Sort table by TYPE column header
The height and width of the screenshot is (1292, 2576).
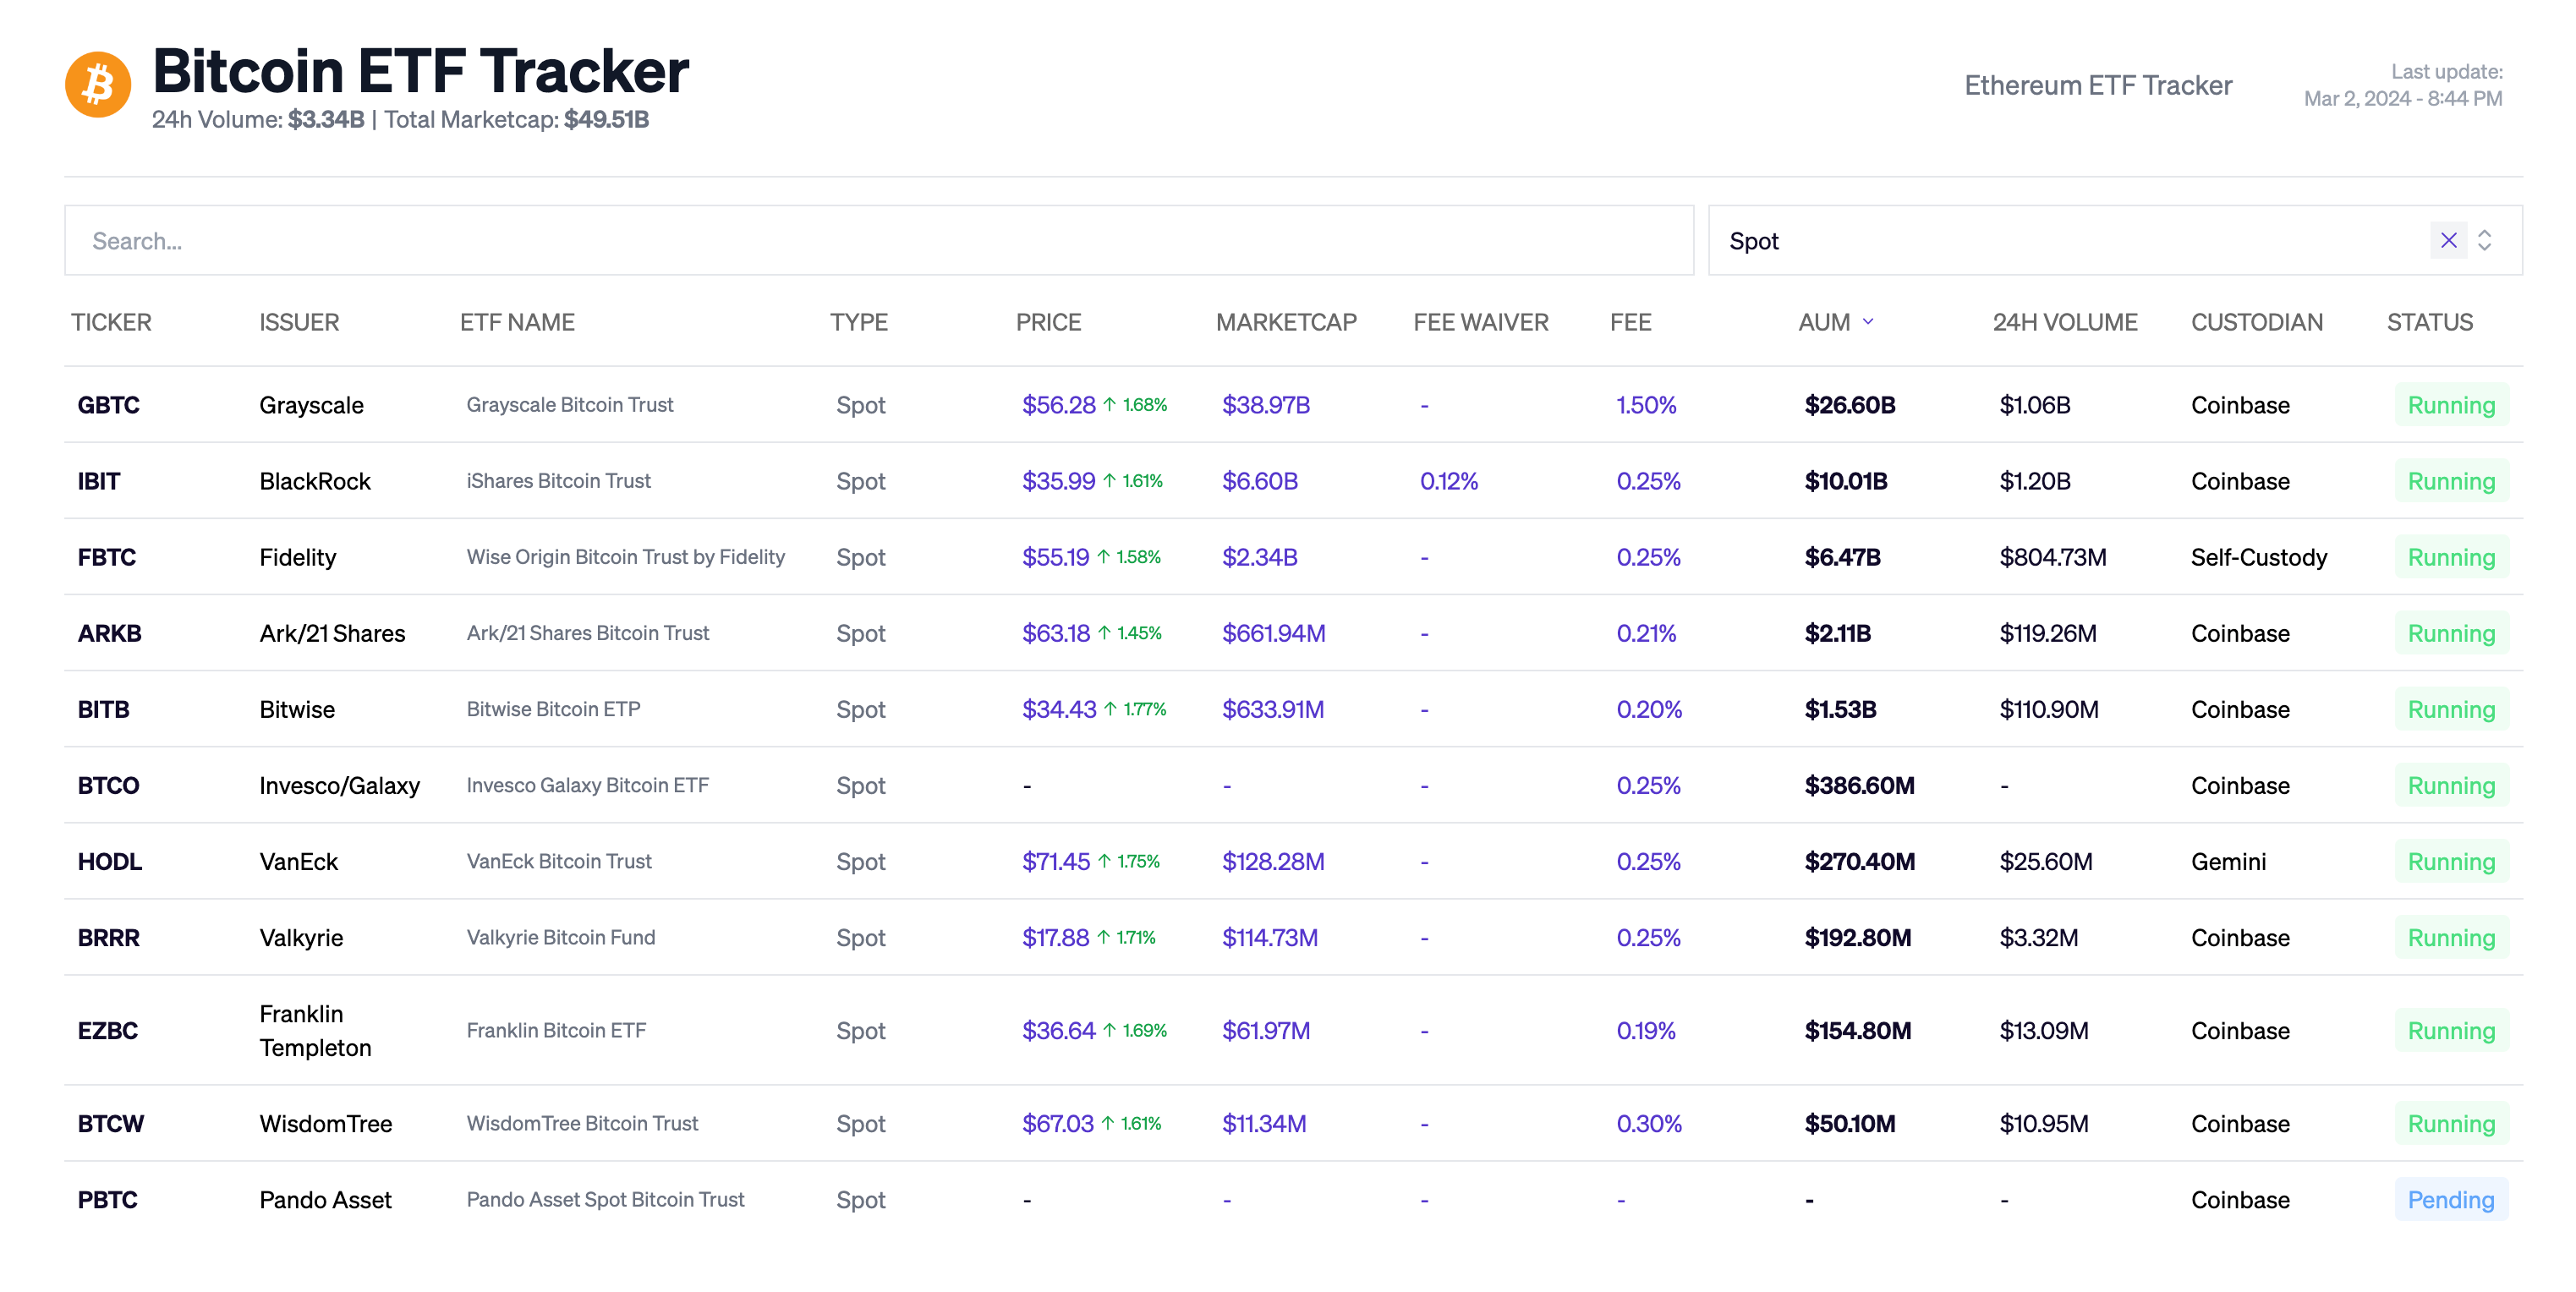click(x=859, y=322)
